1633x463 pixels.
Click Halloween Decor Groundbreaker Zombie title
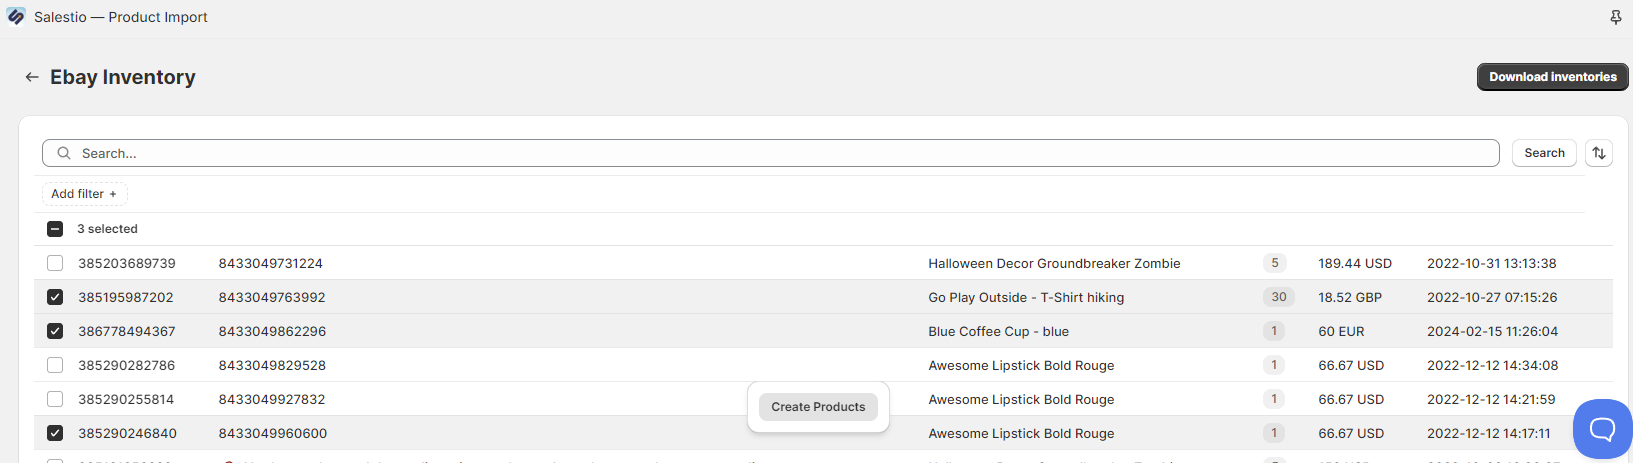1054,263
